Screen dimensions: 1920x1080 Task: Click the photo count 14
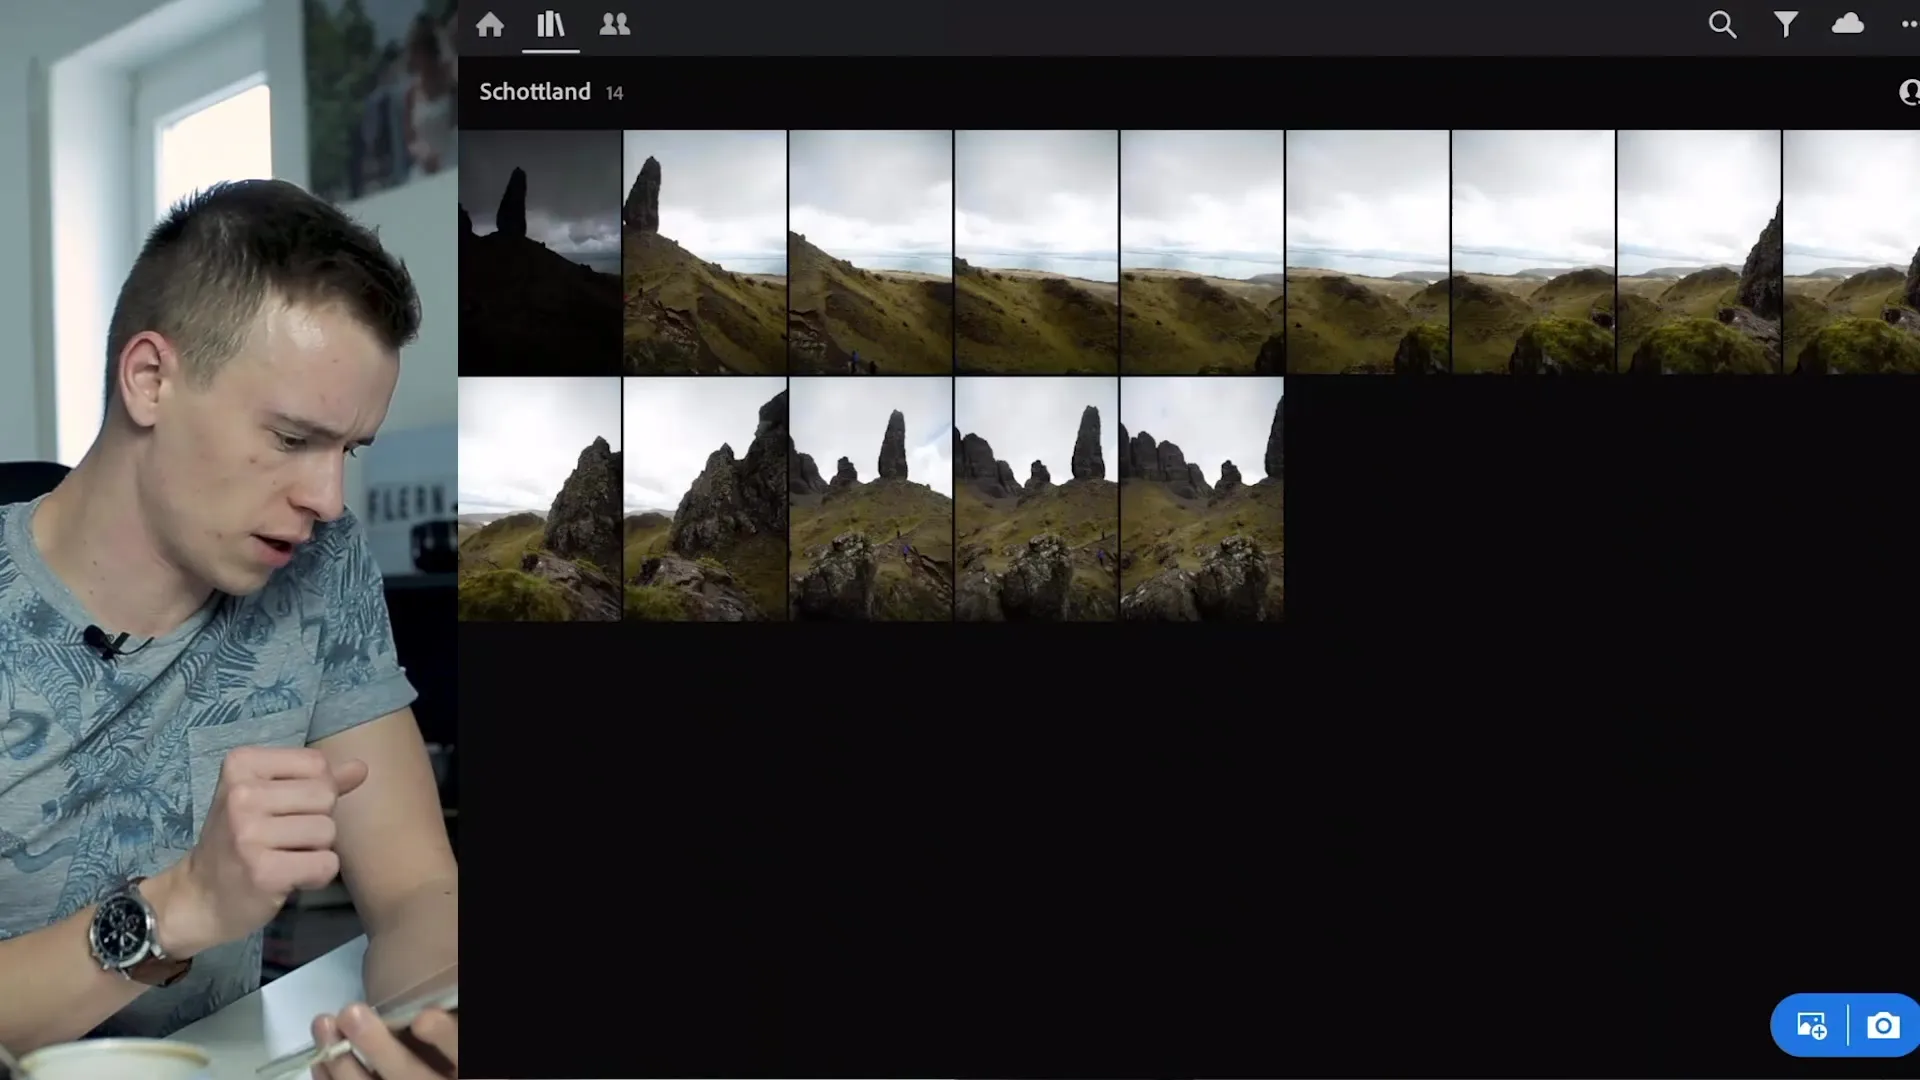(614, 93)
